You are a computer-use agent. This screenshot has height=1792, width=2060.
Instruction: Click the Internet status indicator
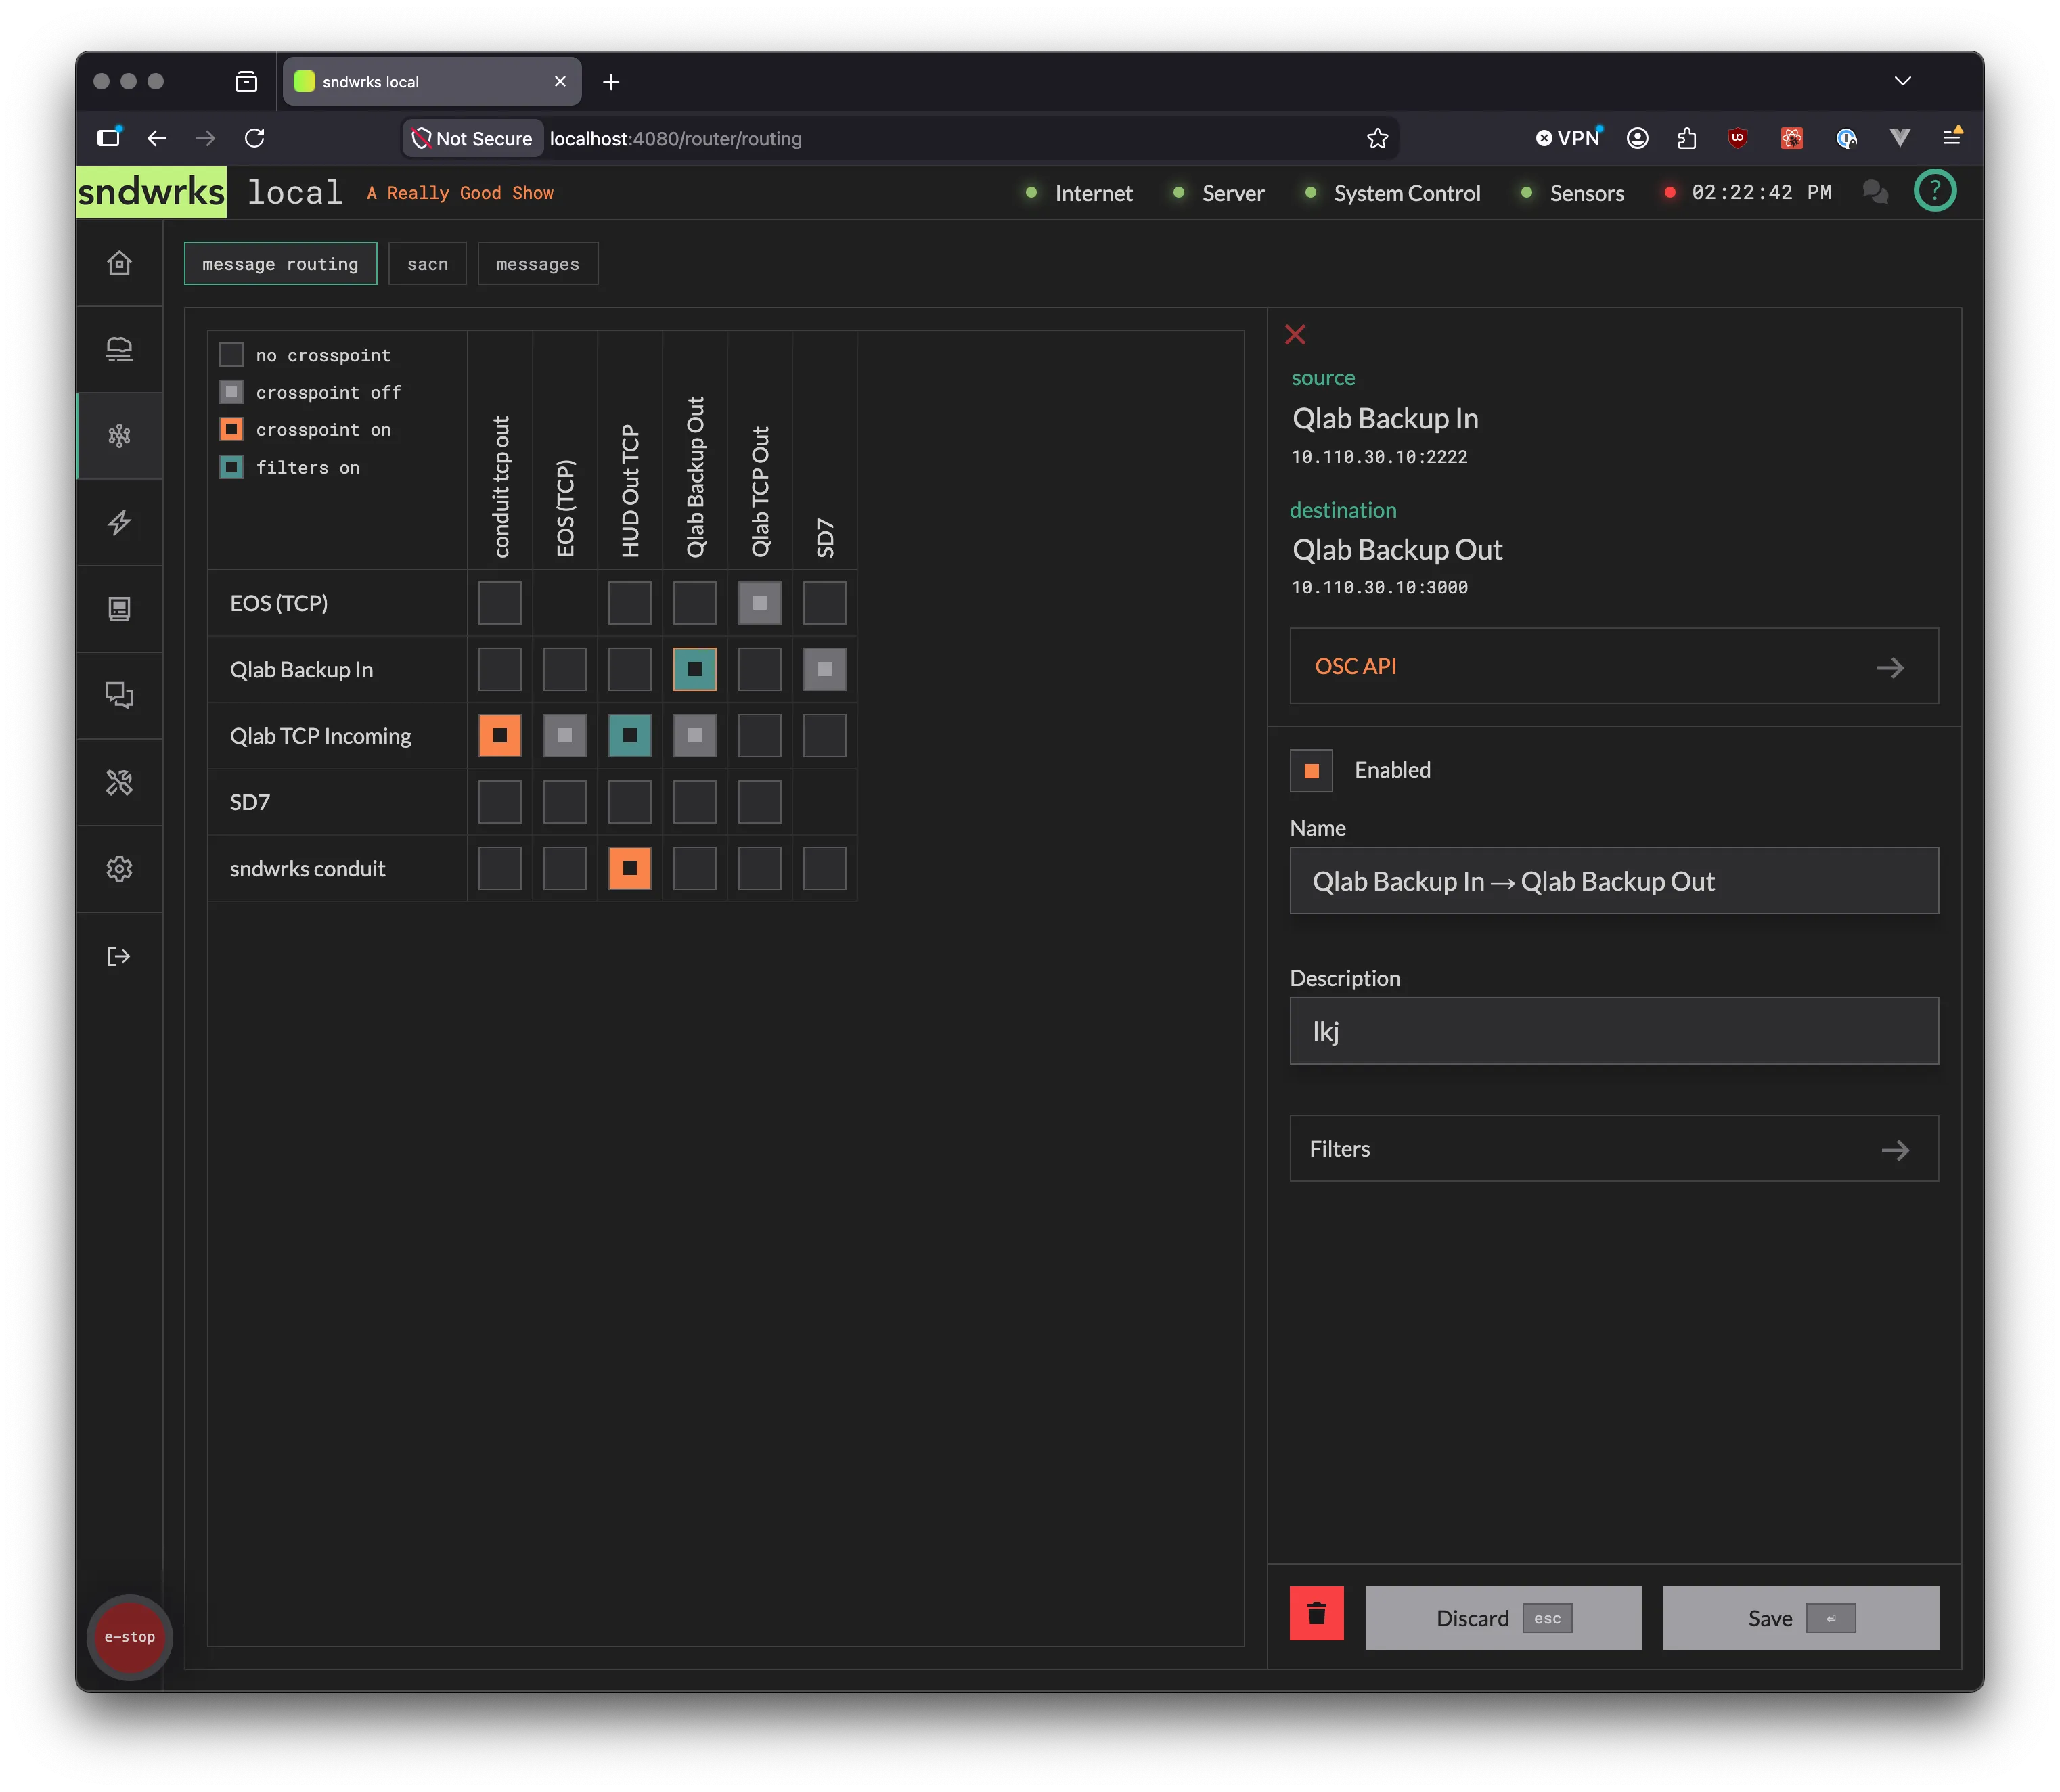tap(1080, 193)
